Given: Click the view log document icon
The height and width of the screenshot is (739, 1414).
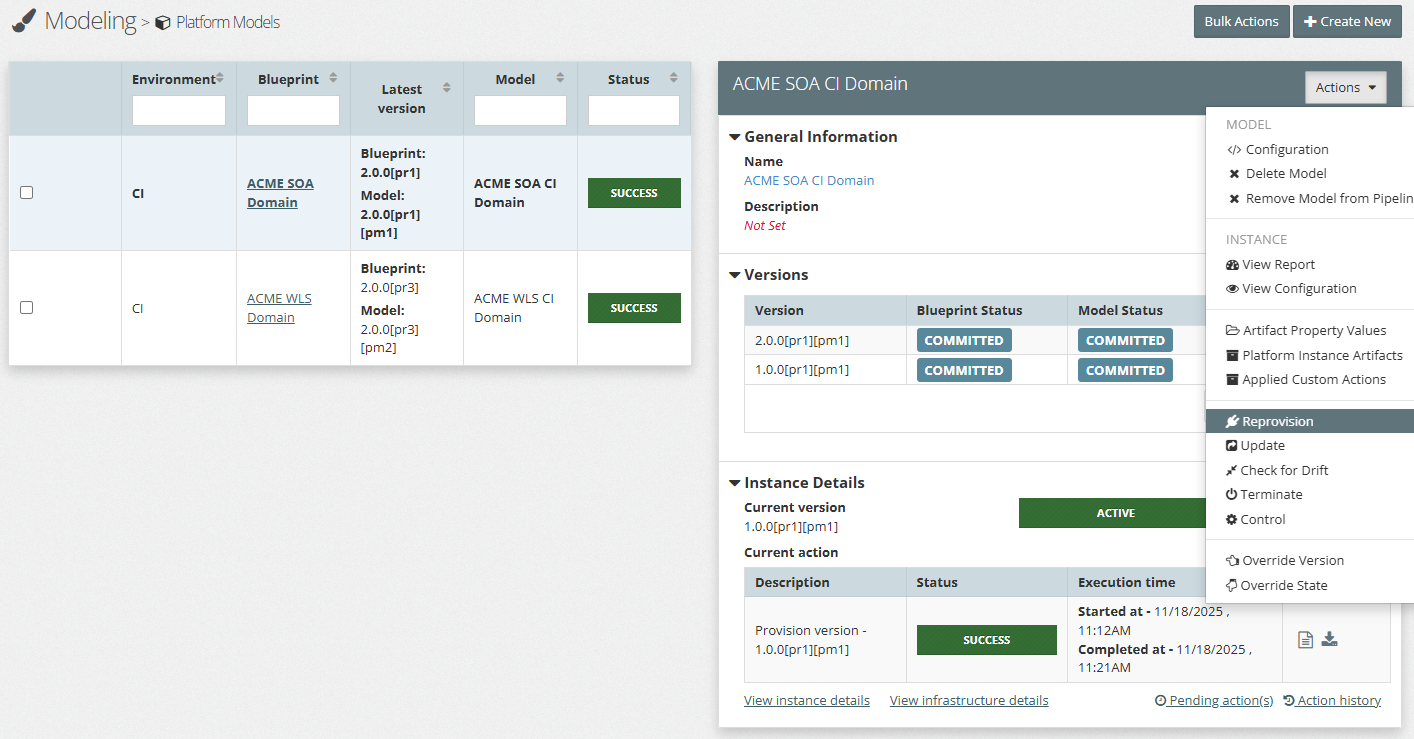Looking at the screenshot, I should click(1305, 640).
